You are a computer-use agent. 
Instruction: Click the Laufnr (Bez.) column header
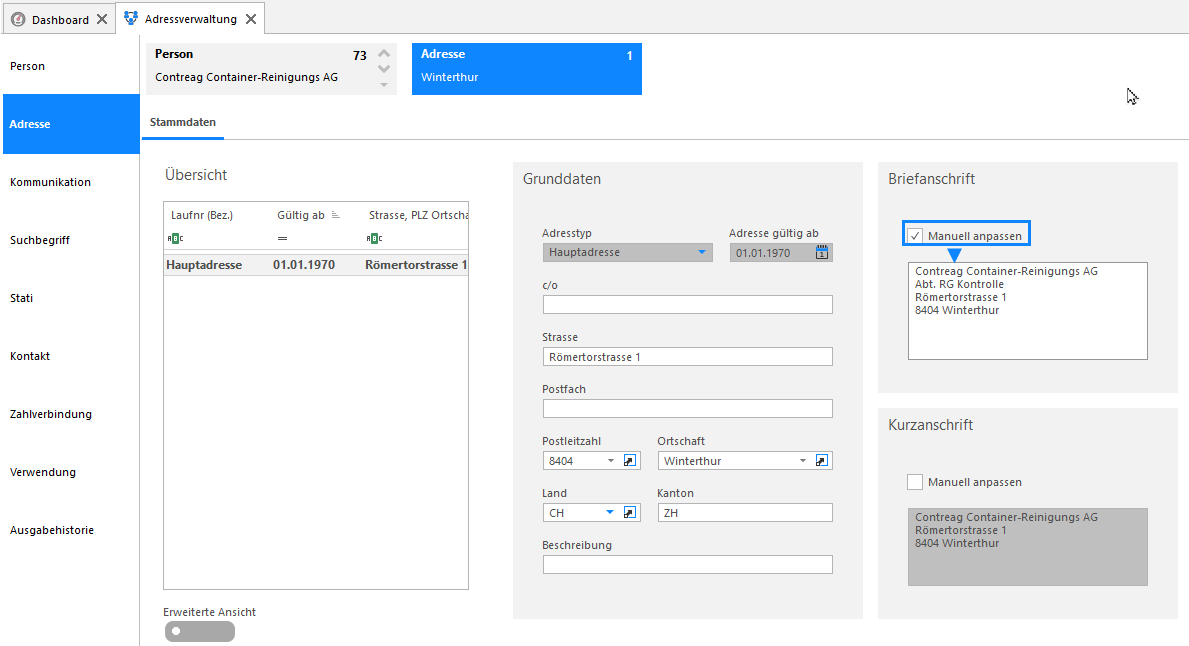pos(202,215)
